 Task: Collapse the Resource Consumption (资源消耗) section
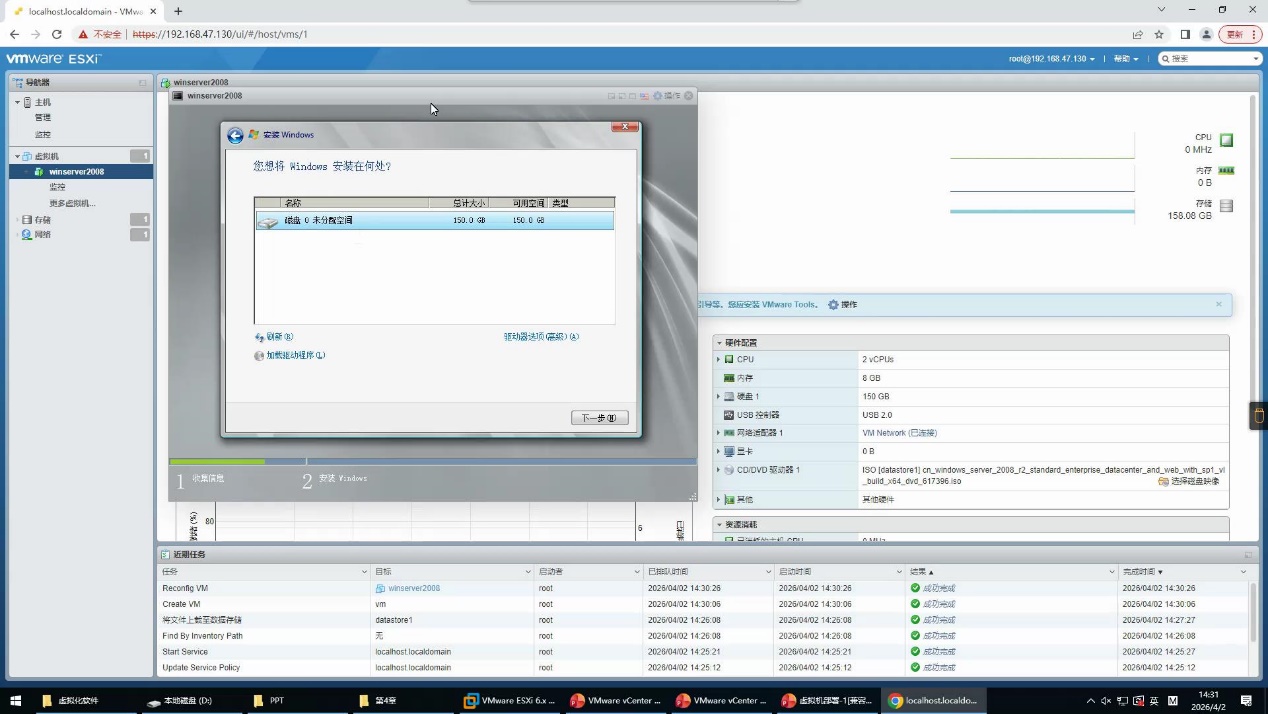[x=719, y=524]
